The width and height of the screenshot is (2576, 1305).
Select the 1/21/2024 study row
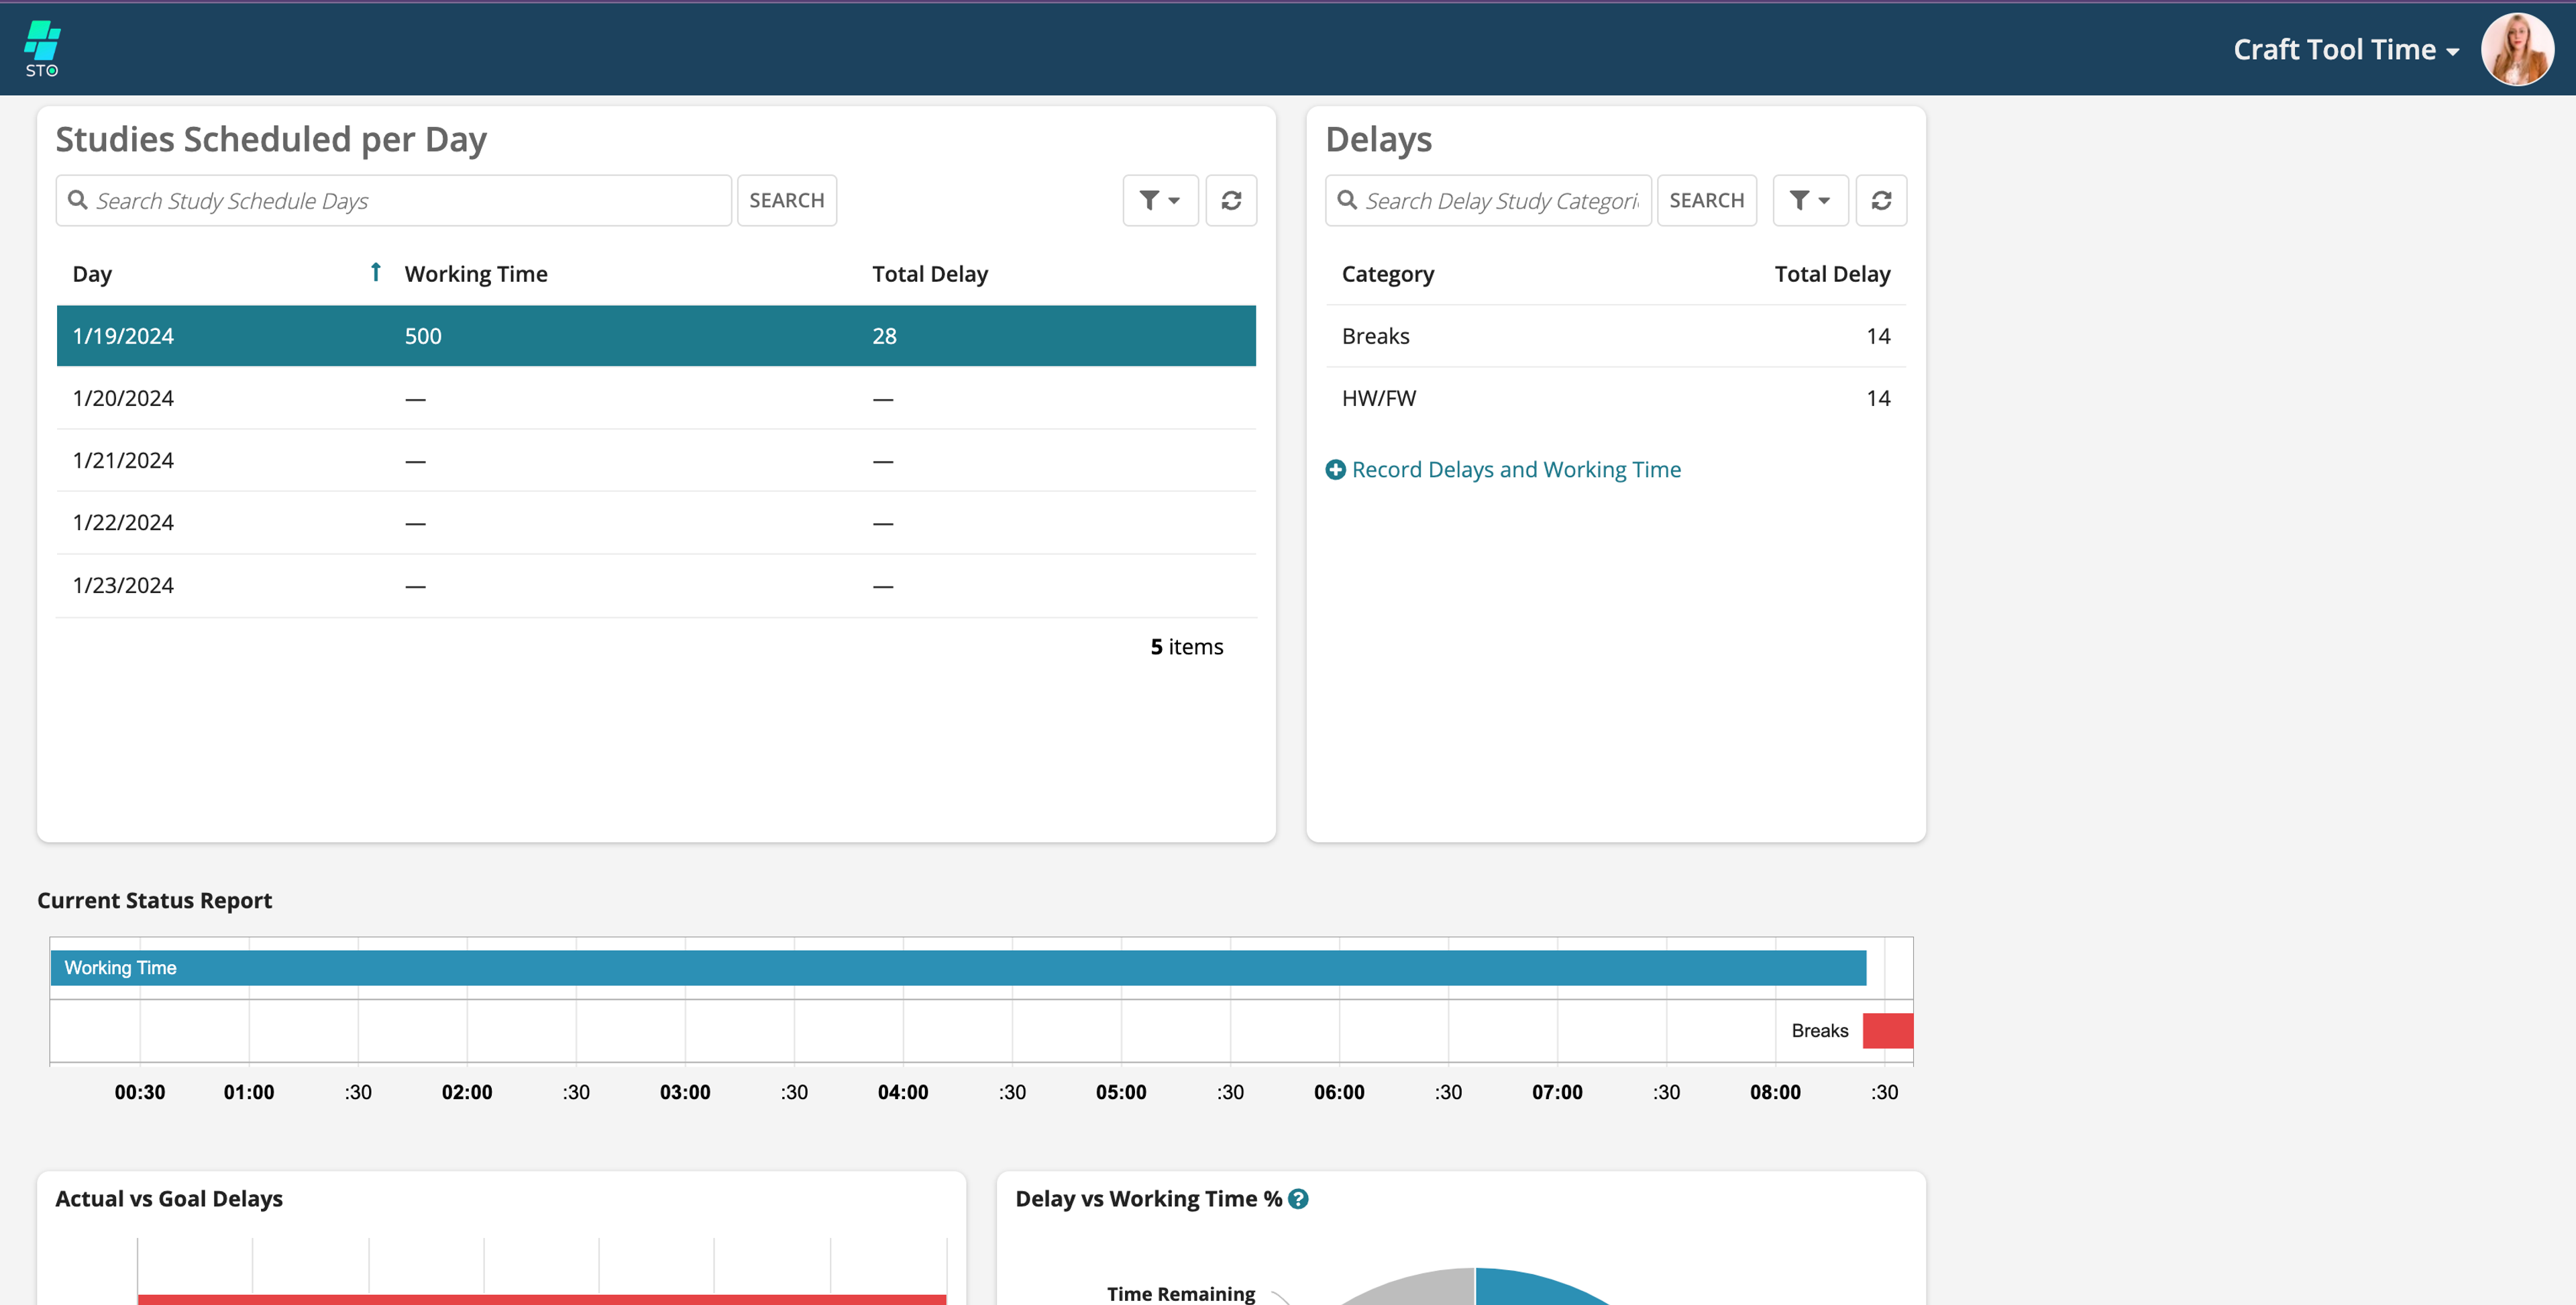pos(656,460)
